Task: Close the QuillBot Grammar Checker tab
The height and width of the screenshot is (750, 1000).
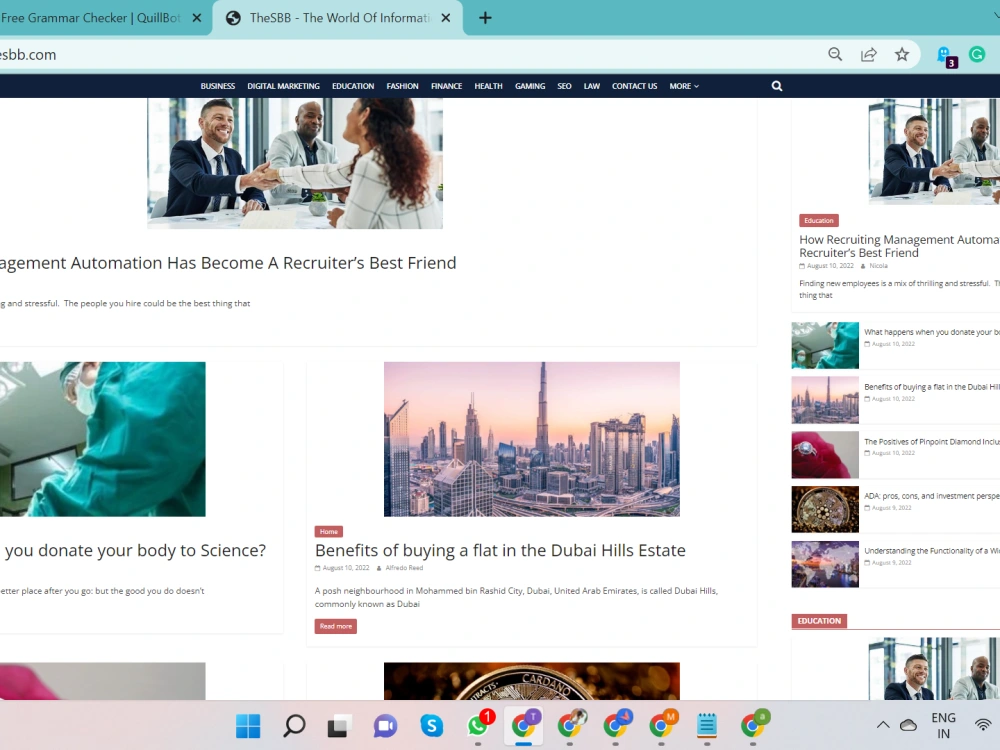Action: pos(197,18)
